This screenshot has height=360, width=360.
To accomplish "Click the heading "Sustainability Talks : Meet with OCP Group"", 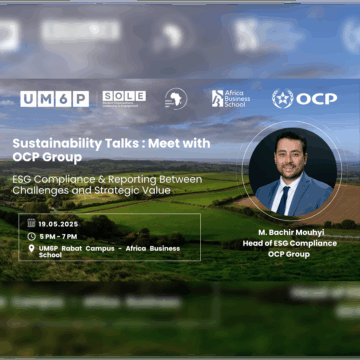I will point(111,150).
